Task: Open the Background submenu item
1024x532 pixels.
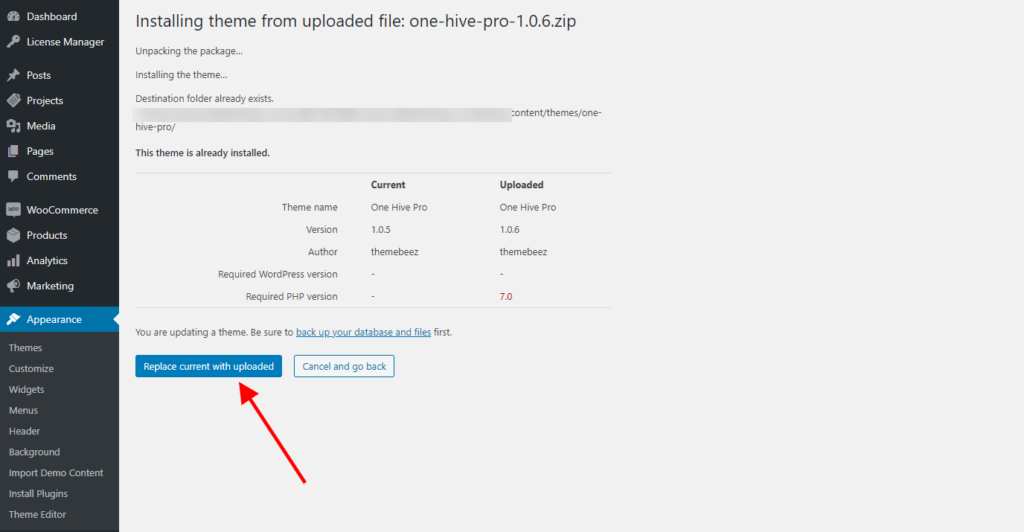Action: pyautogui.click(x=35, y=452)
